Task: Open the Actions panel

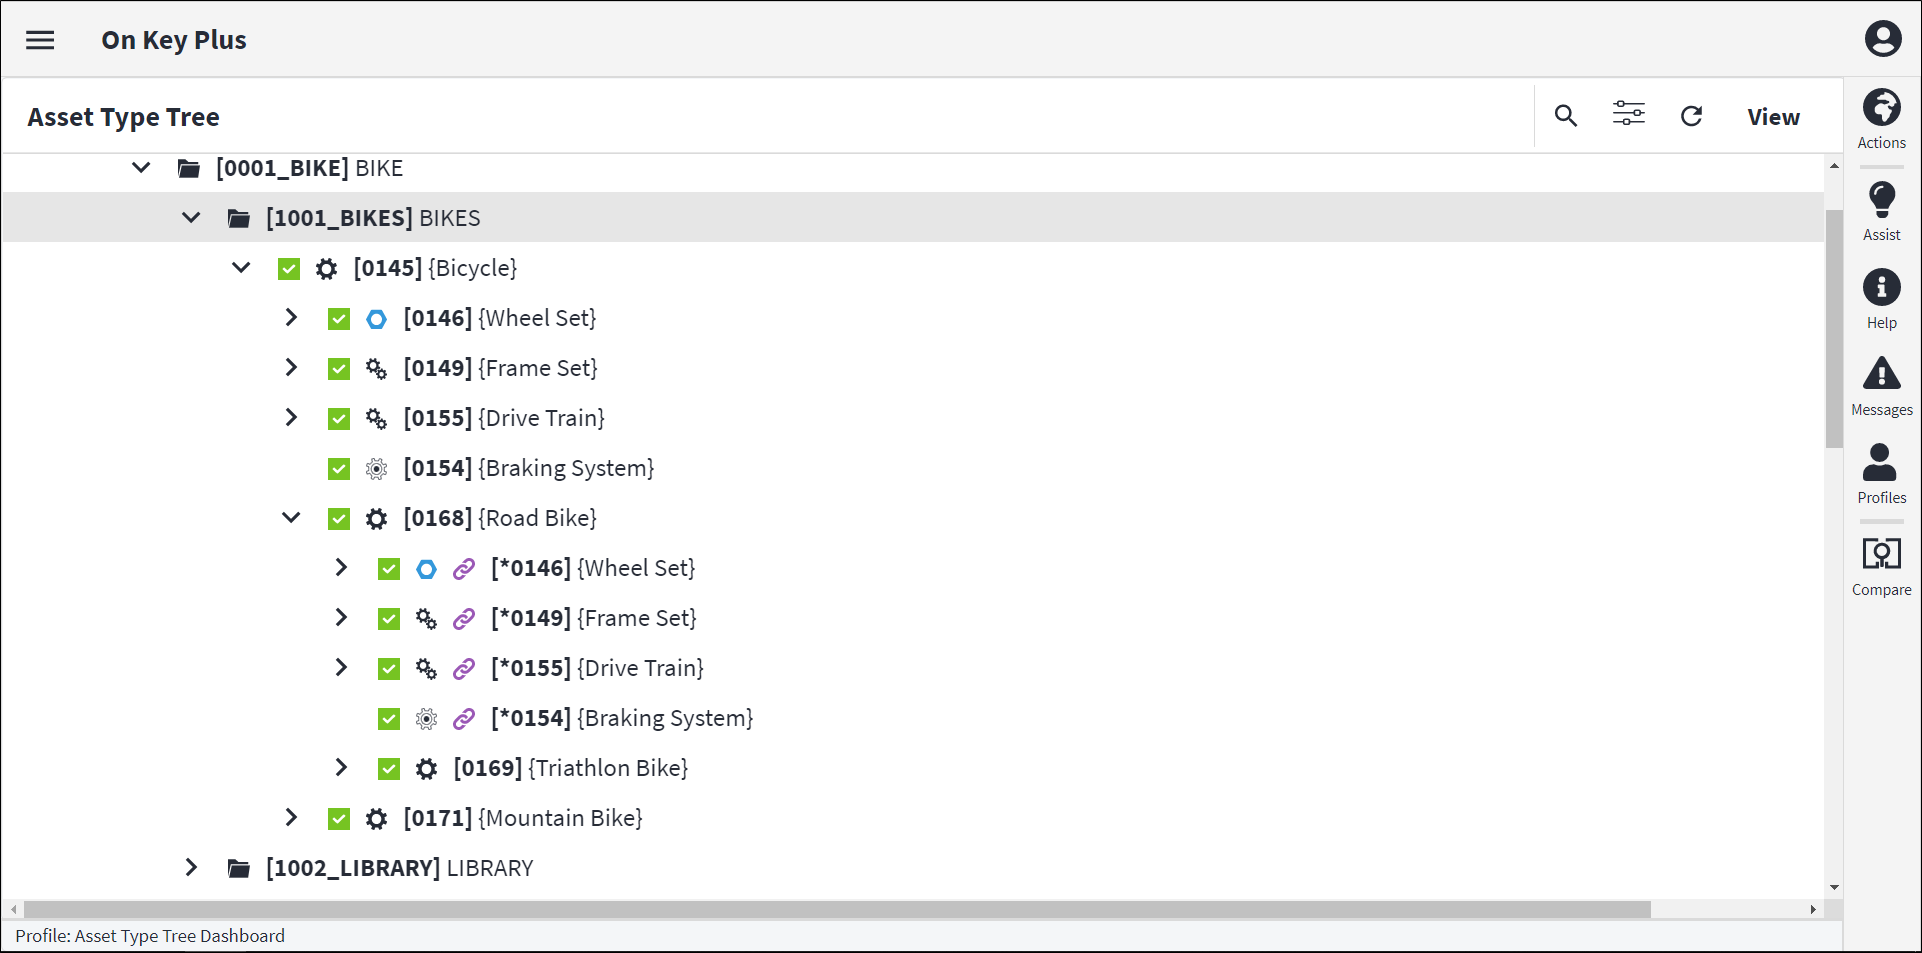Action: (1882, 119)
